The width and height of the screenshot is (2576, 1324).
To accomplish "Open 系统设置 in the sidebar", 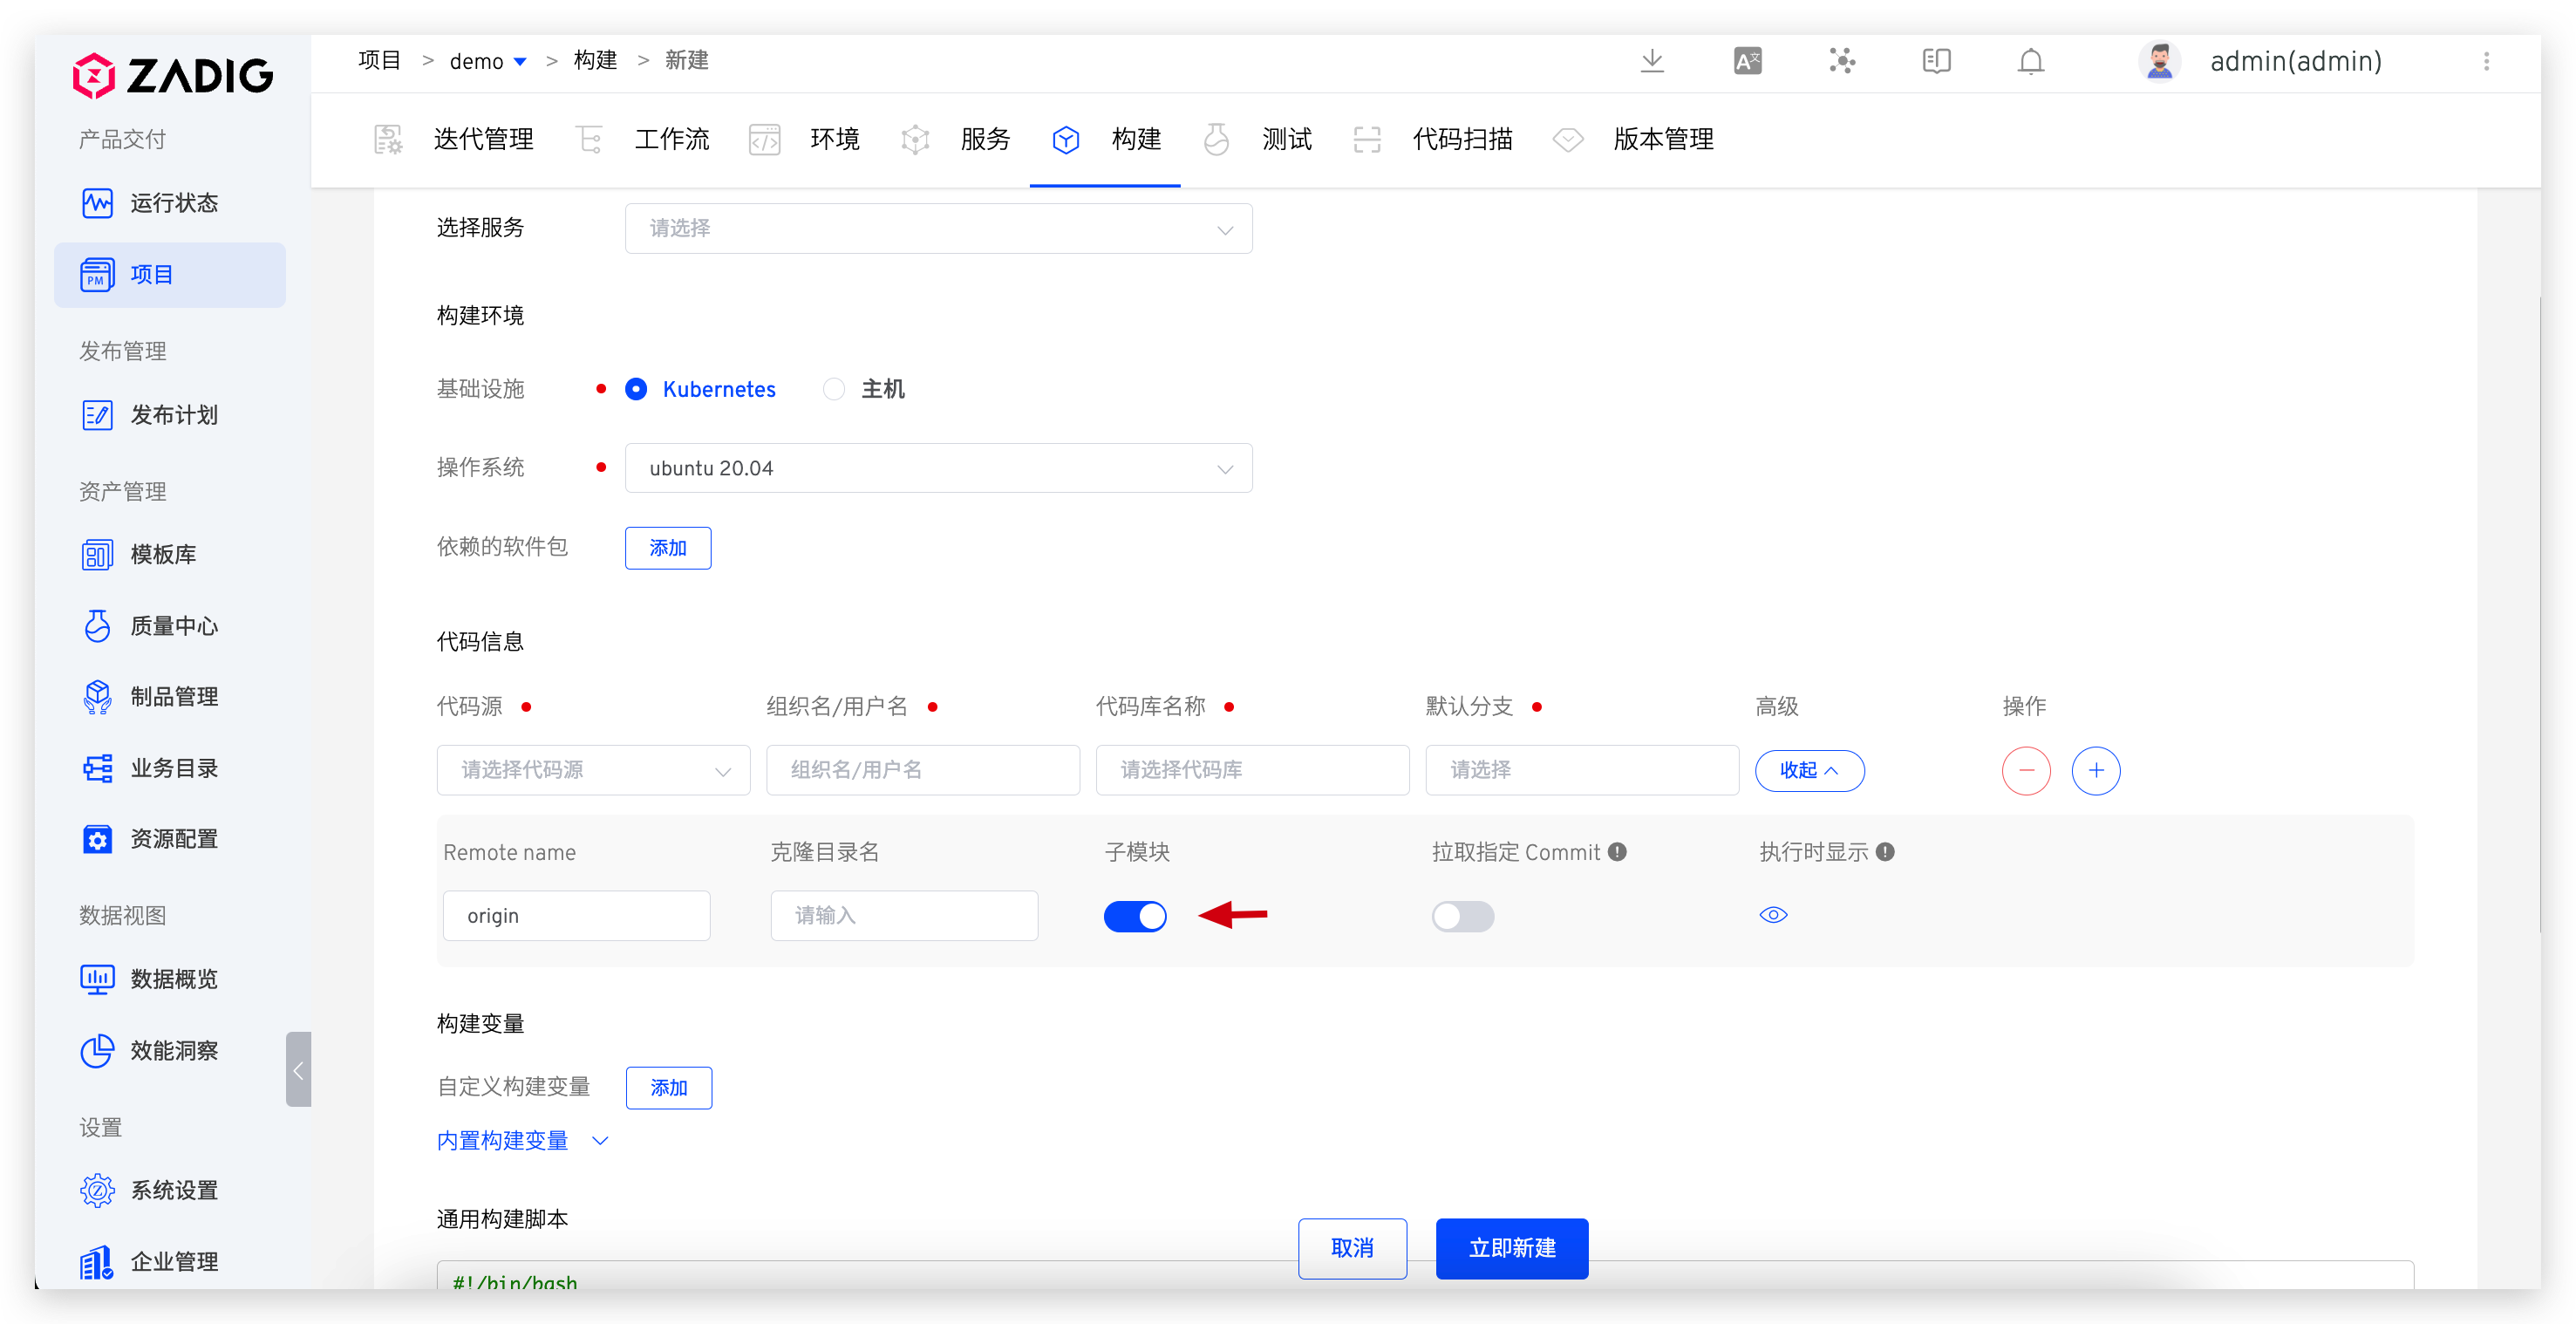I will 174,1190.
